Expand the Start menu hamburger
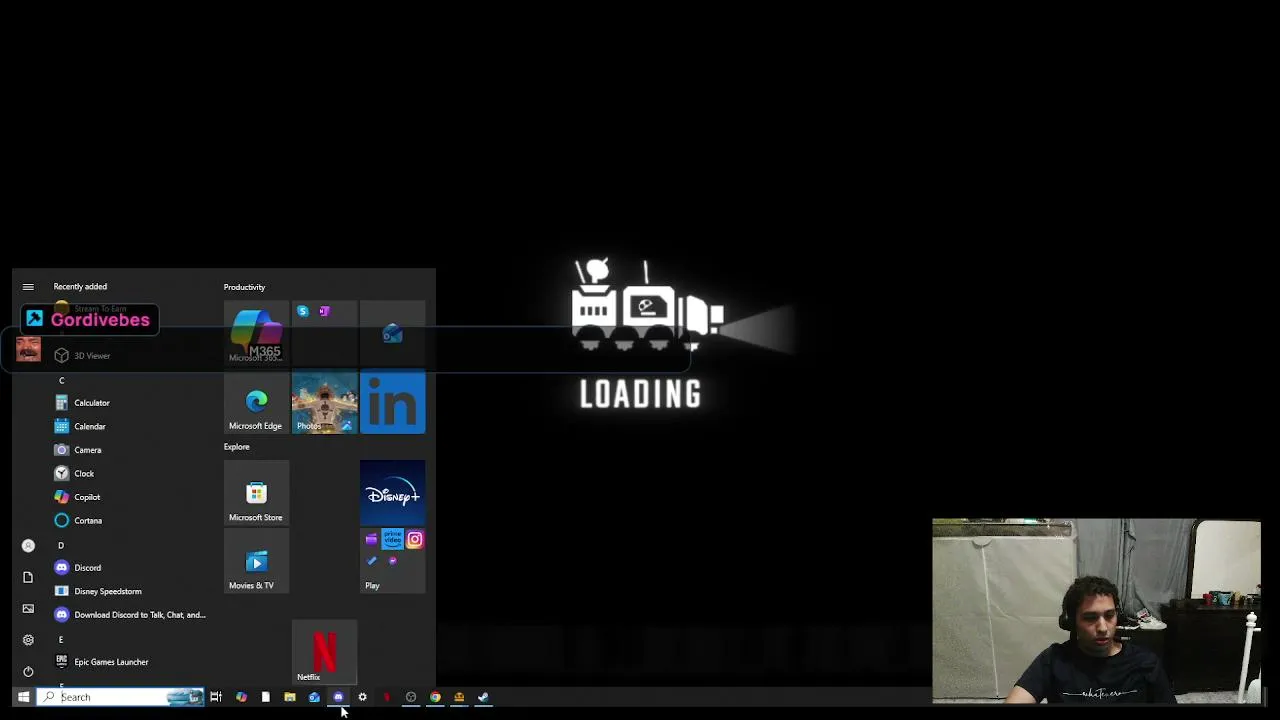Image resolution: width=1280 pixels, height=720 pixels. tap(28, 287)
